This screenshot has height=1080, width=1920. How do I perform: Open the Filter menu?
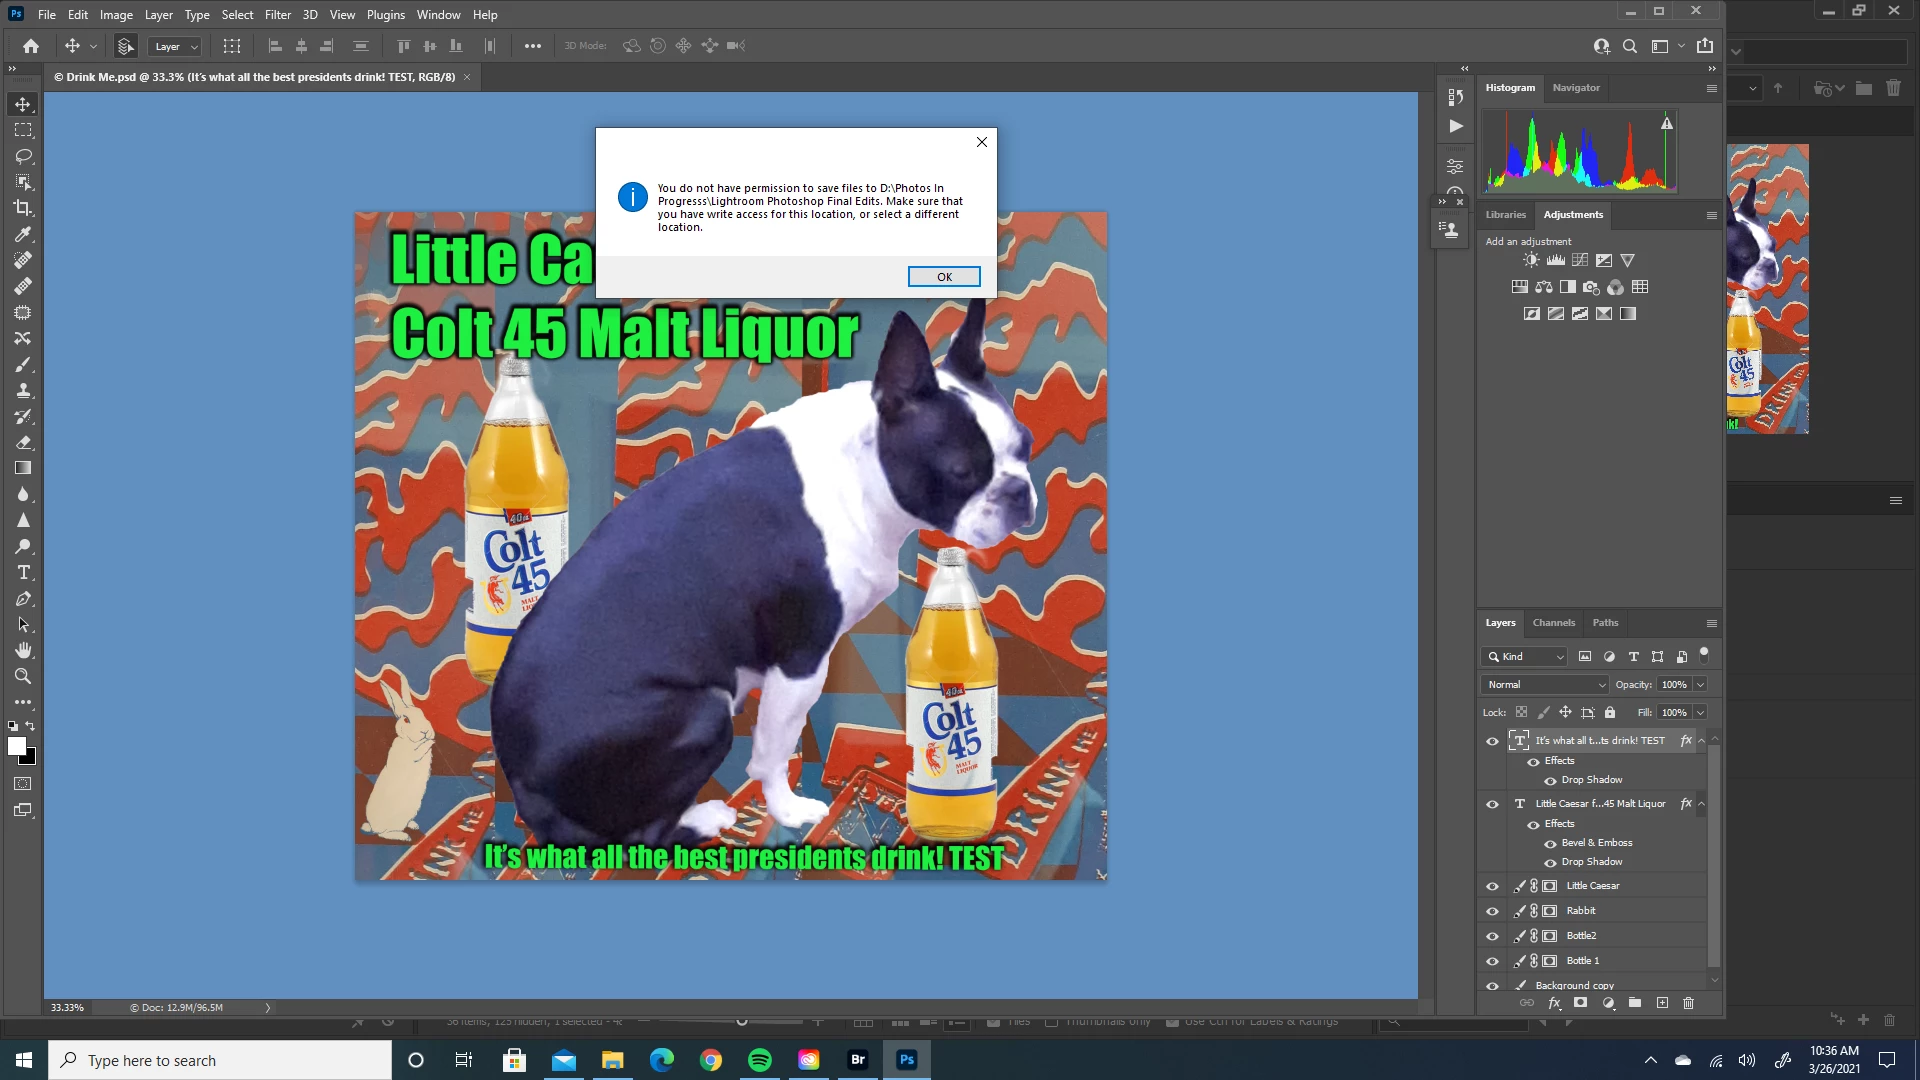277,15
